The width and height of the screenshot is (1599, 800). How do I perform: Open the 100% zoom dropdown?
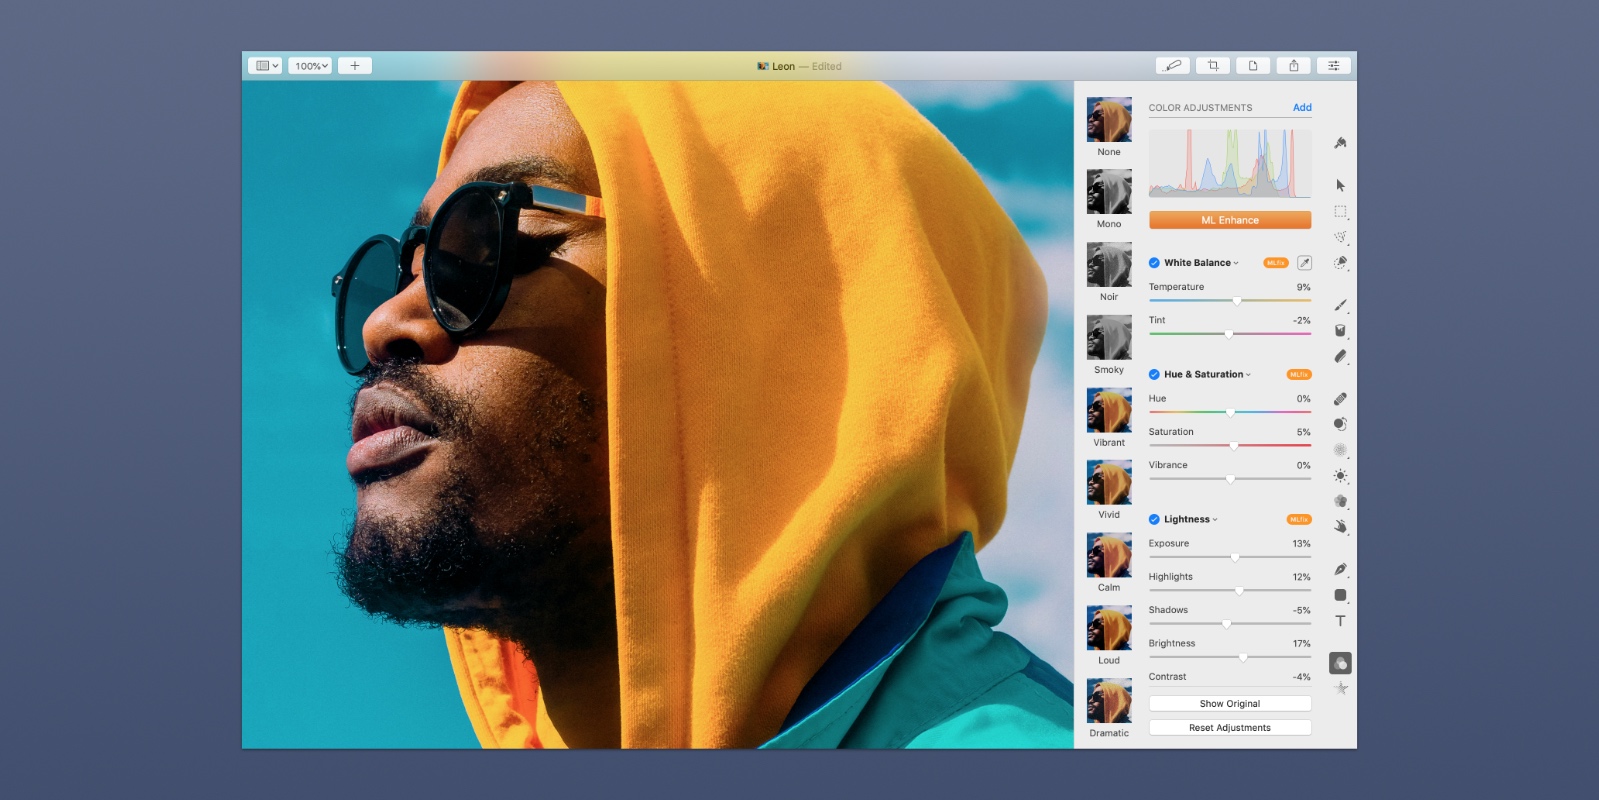pyautogui.click(x=311, y=66)
